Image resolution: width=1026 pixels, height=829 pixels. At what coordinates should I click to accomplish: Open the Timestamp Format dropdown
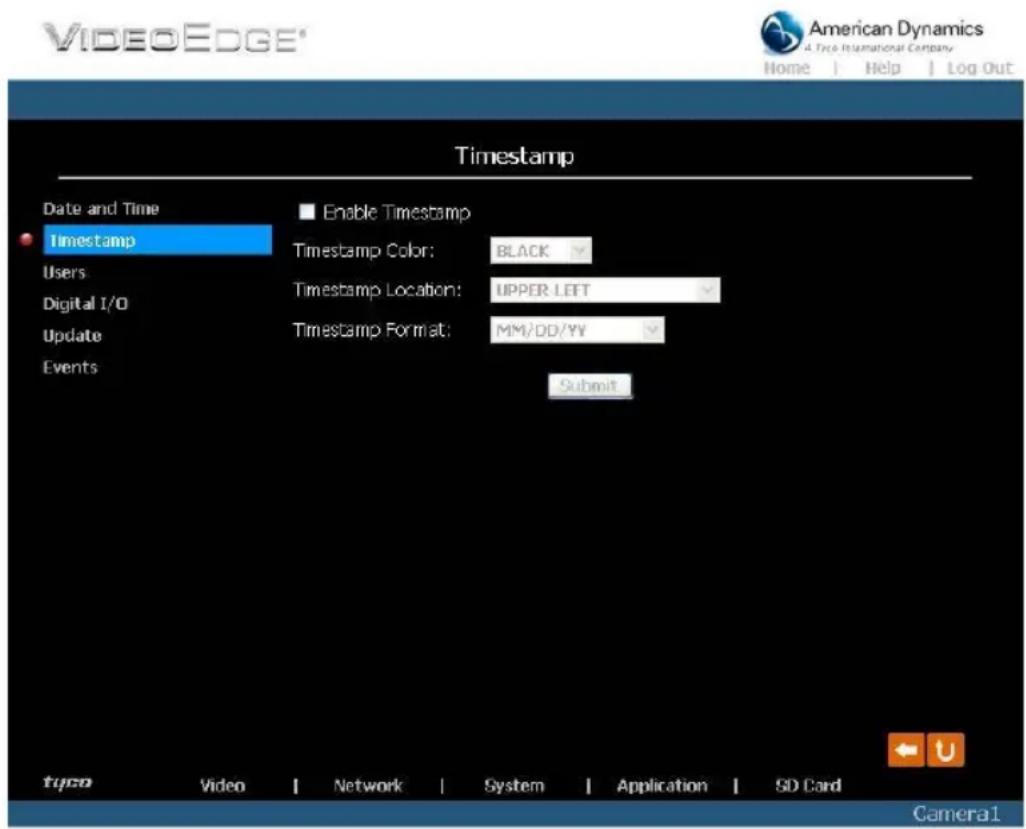tap(576, 330)
